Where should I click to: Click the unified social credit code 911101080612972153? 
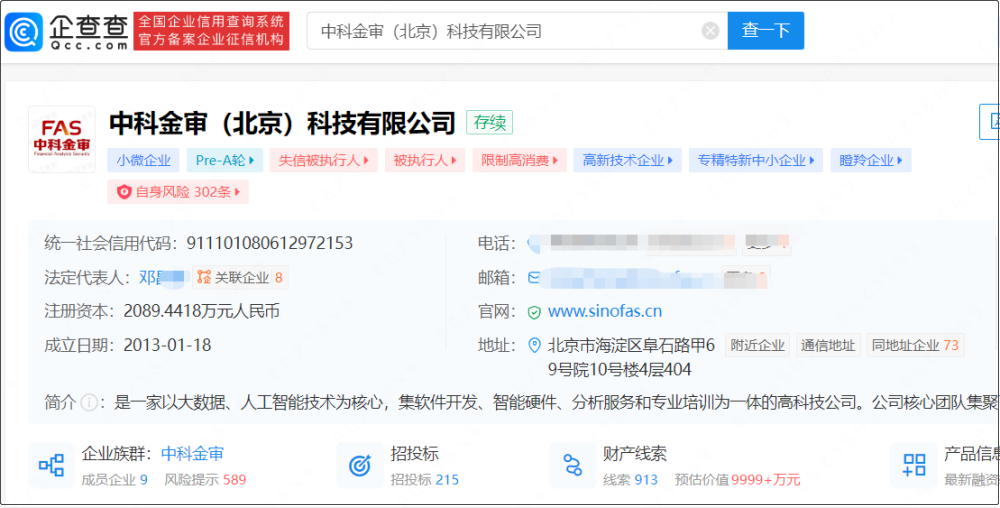coord(269,243)
